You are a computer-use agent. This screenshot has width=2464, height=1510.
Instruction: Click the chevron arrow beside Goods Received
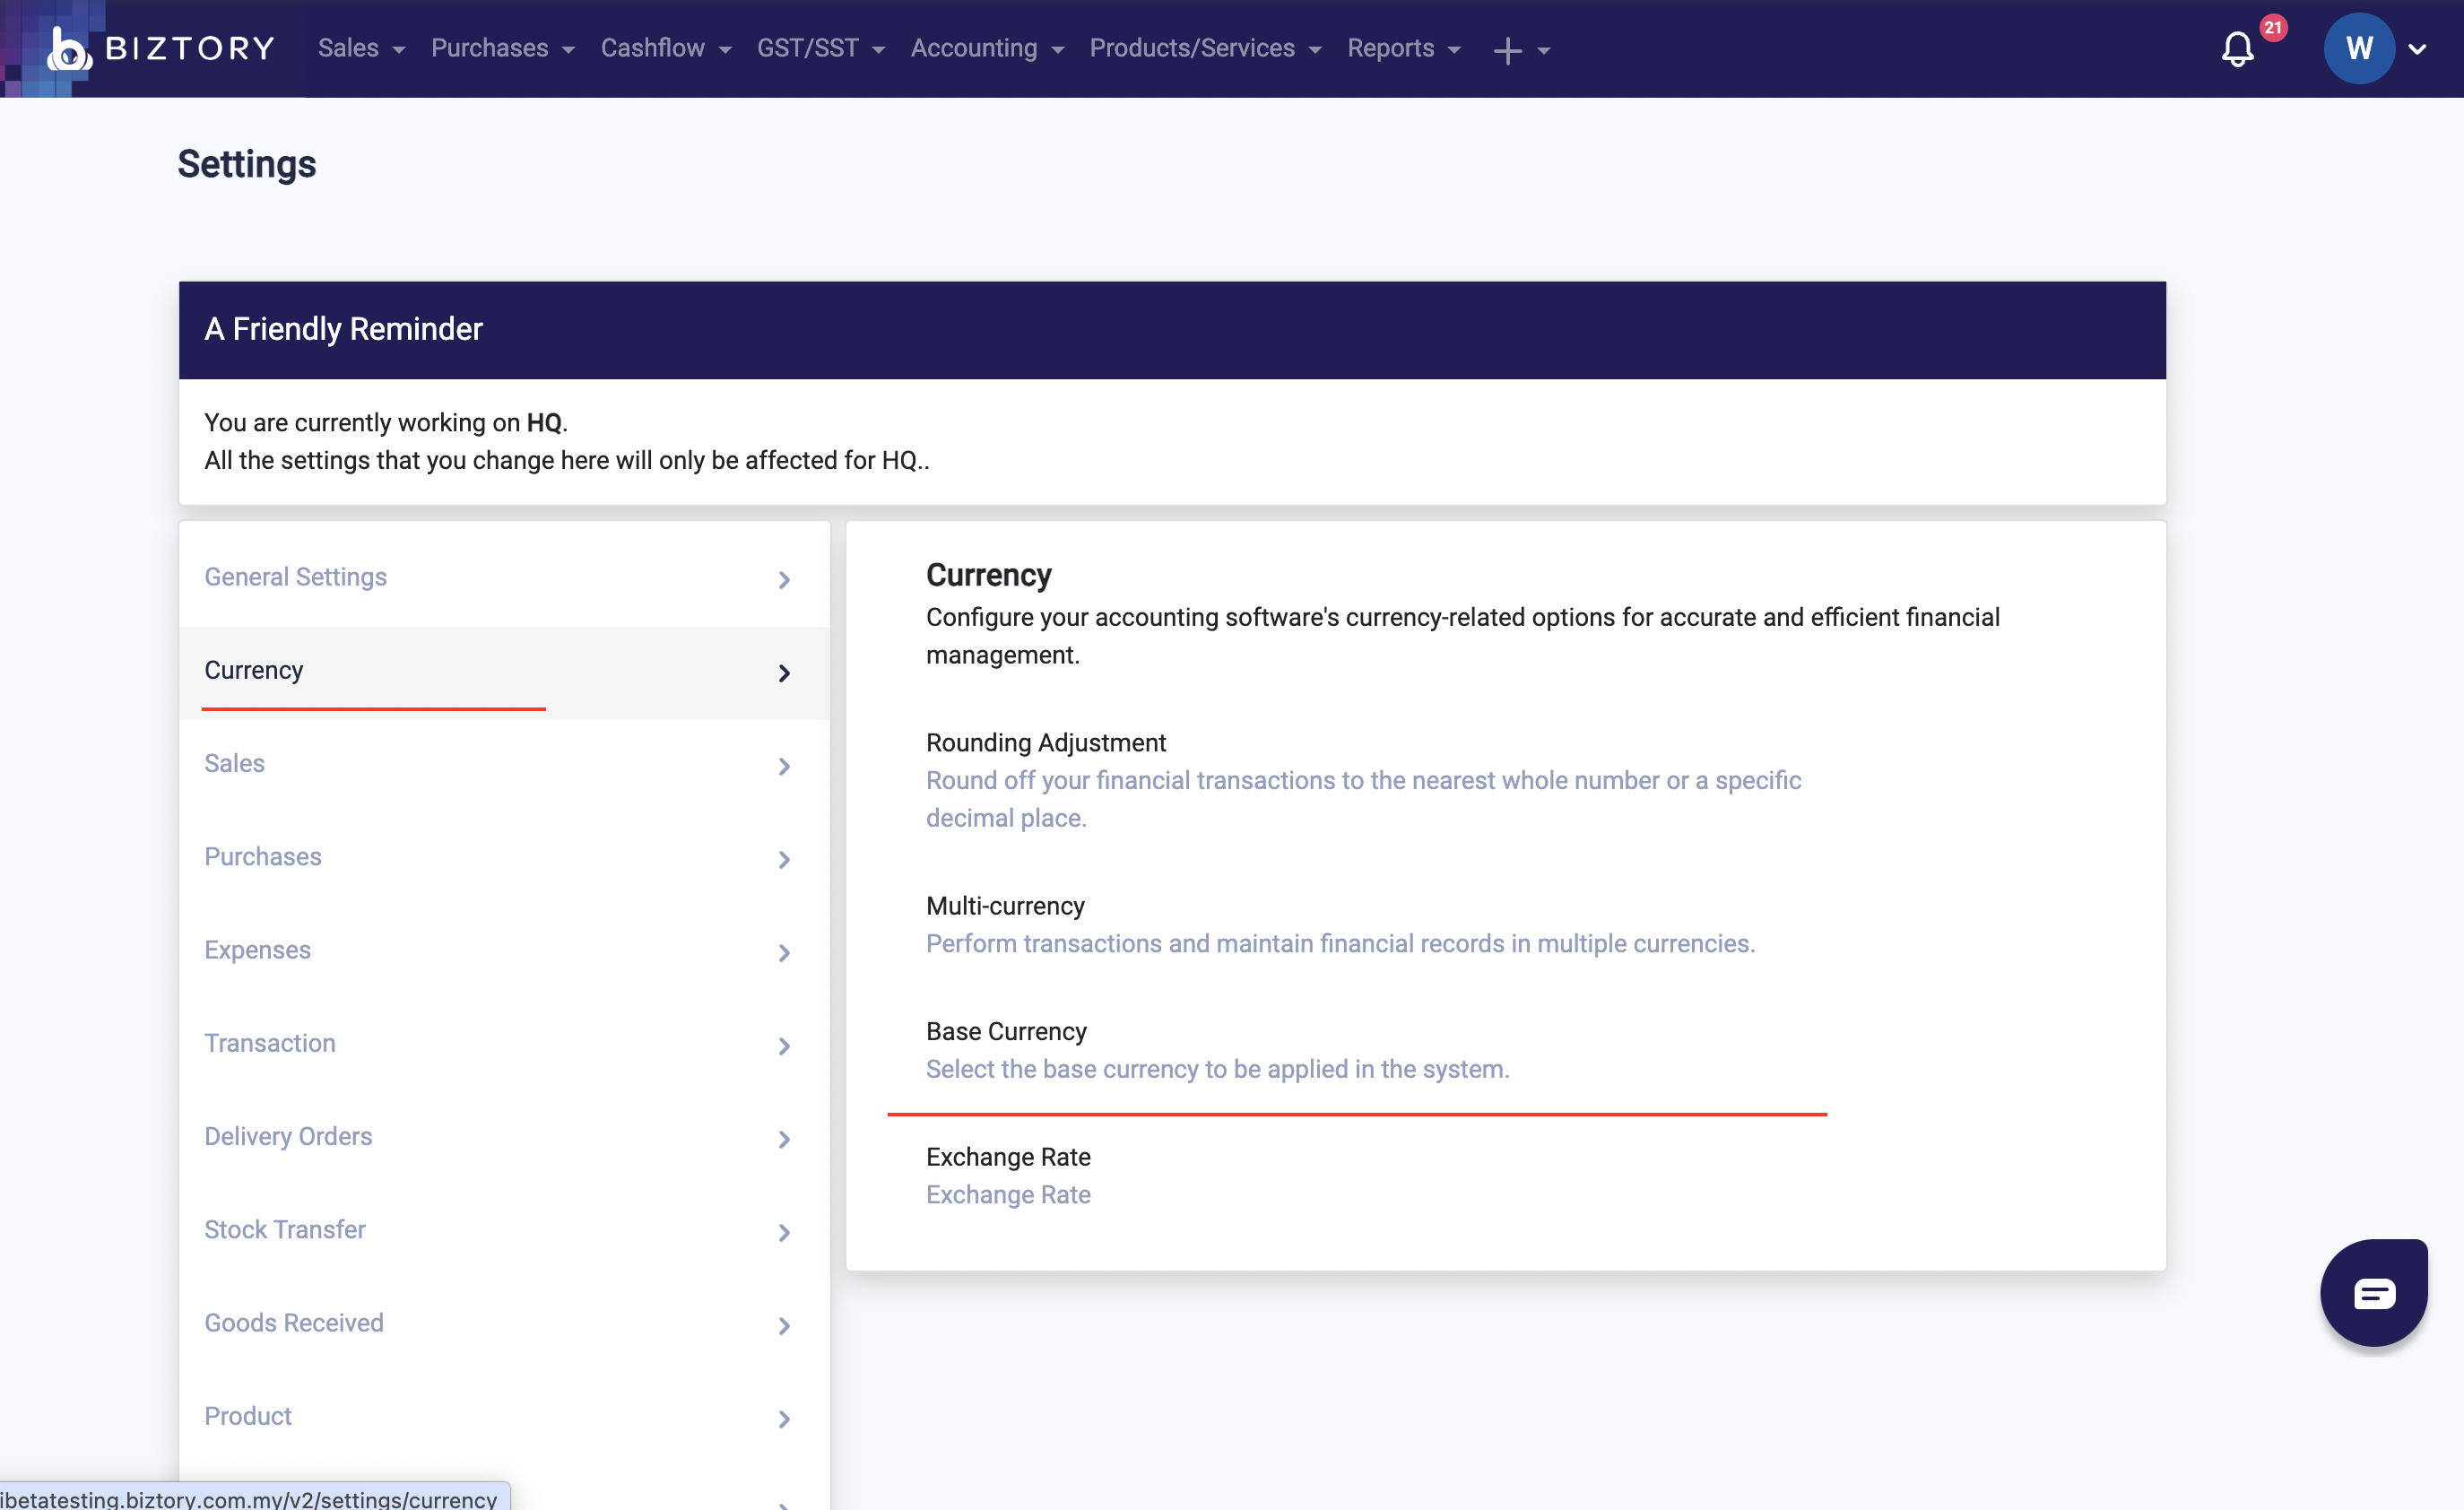(x=784, y=1325)
